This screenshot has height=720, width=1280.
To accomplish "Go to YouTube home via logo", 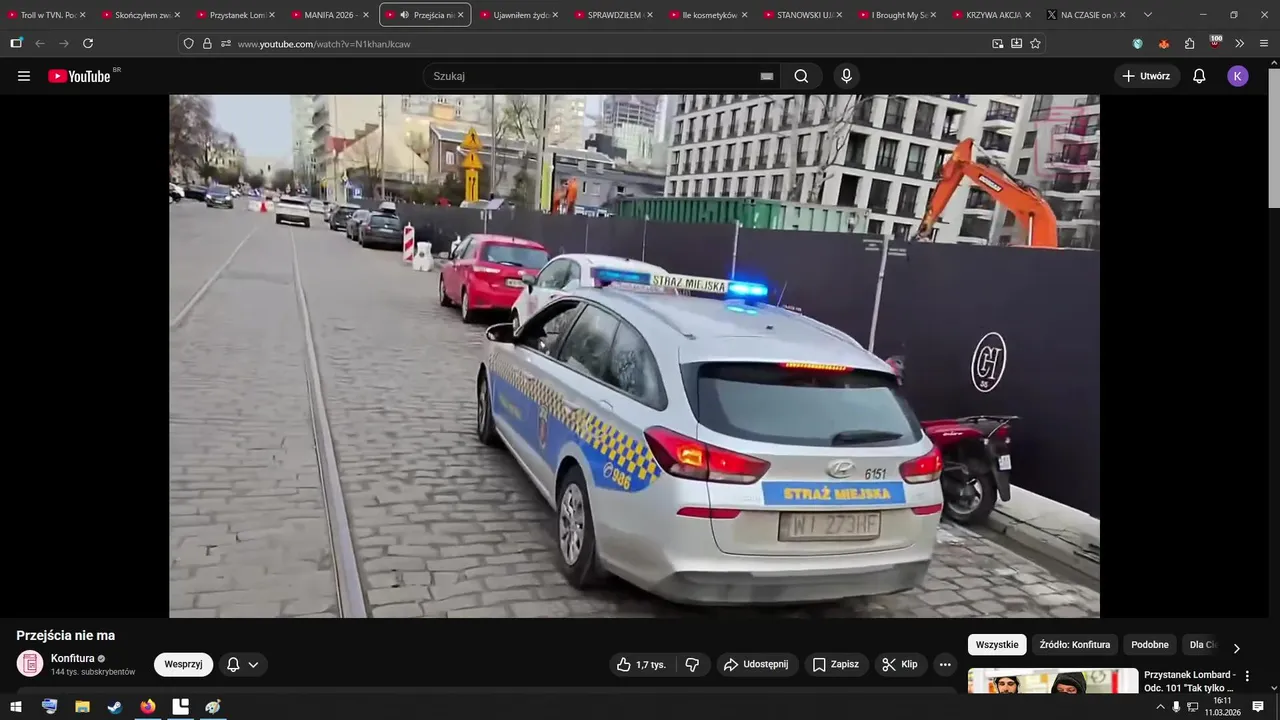I will coord(79,76).
